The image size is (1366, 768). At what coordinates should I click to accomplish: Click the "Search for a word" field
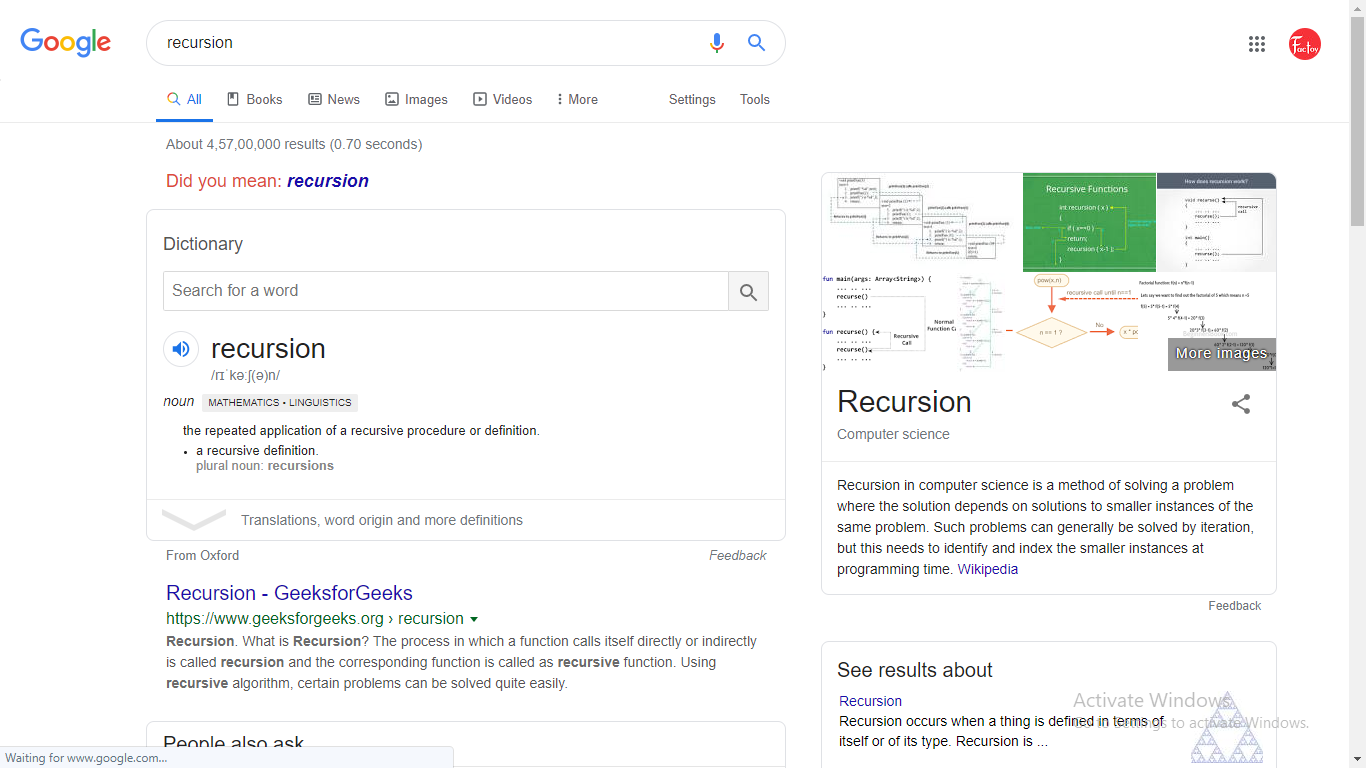pyautogui.click(x=445, y=291)
